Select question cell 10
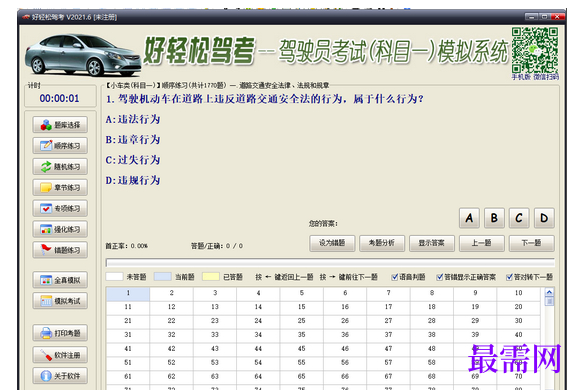Screen dimensions: 580x390 (x=518, y=293)
